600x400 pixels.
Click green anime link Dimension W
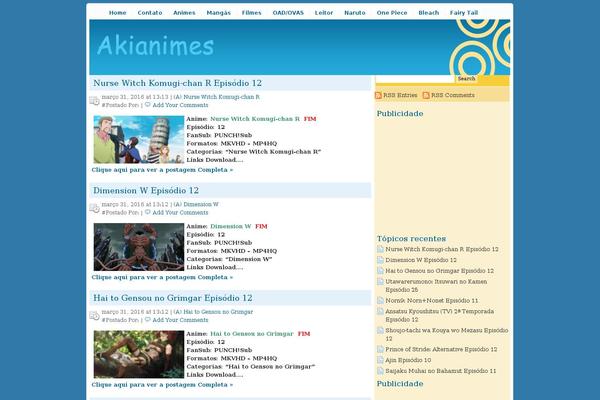231,227
